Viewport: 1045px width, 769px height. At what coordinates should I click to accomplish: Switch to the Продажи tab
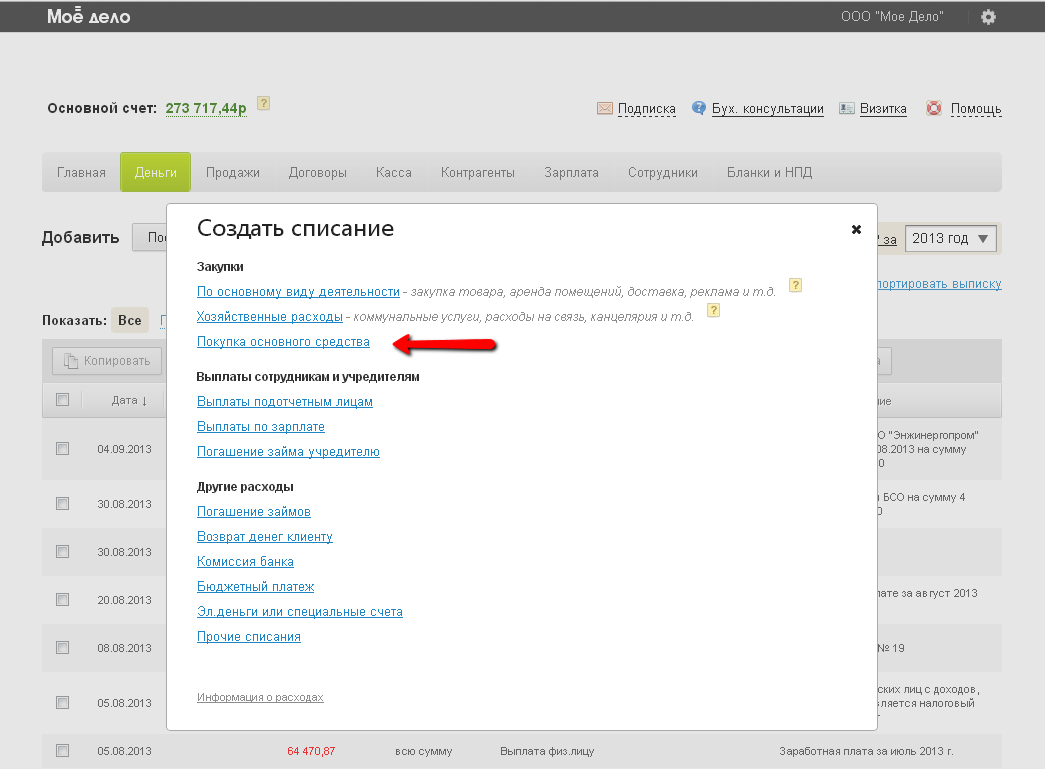pyautogui.click(x=233, y=173)
